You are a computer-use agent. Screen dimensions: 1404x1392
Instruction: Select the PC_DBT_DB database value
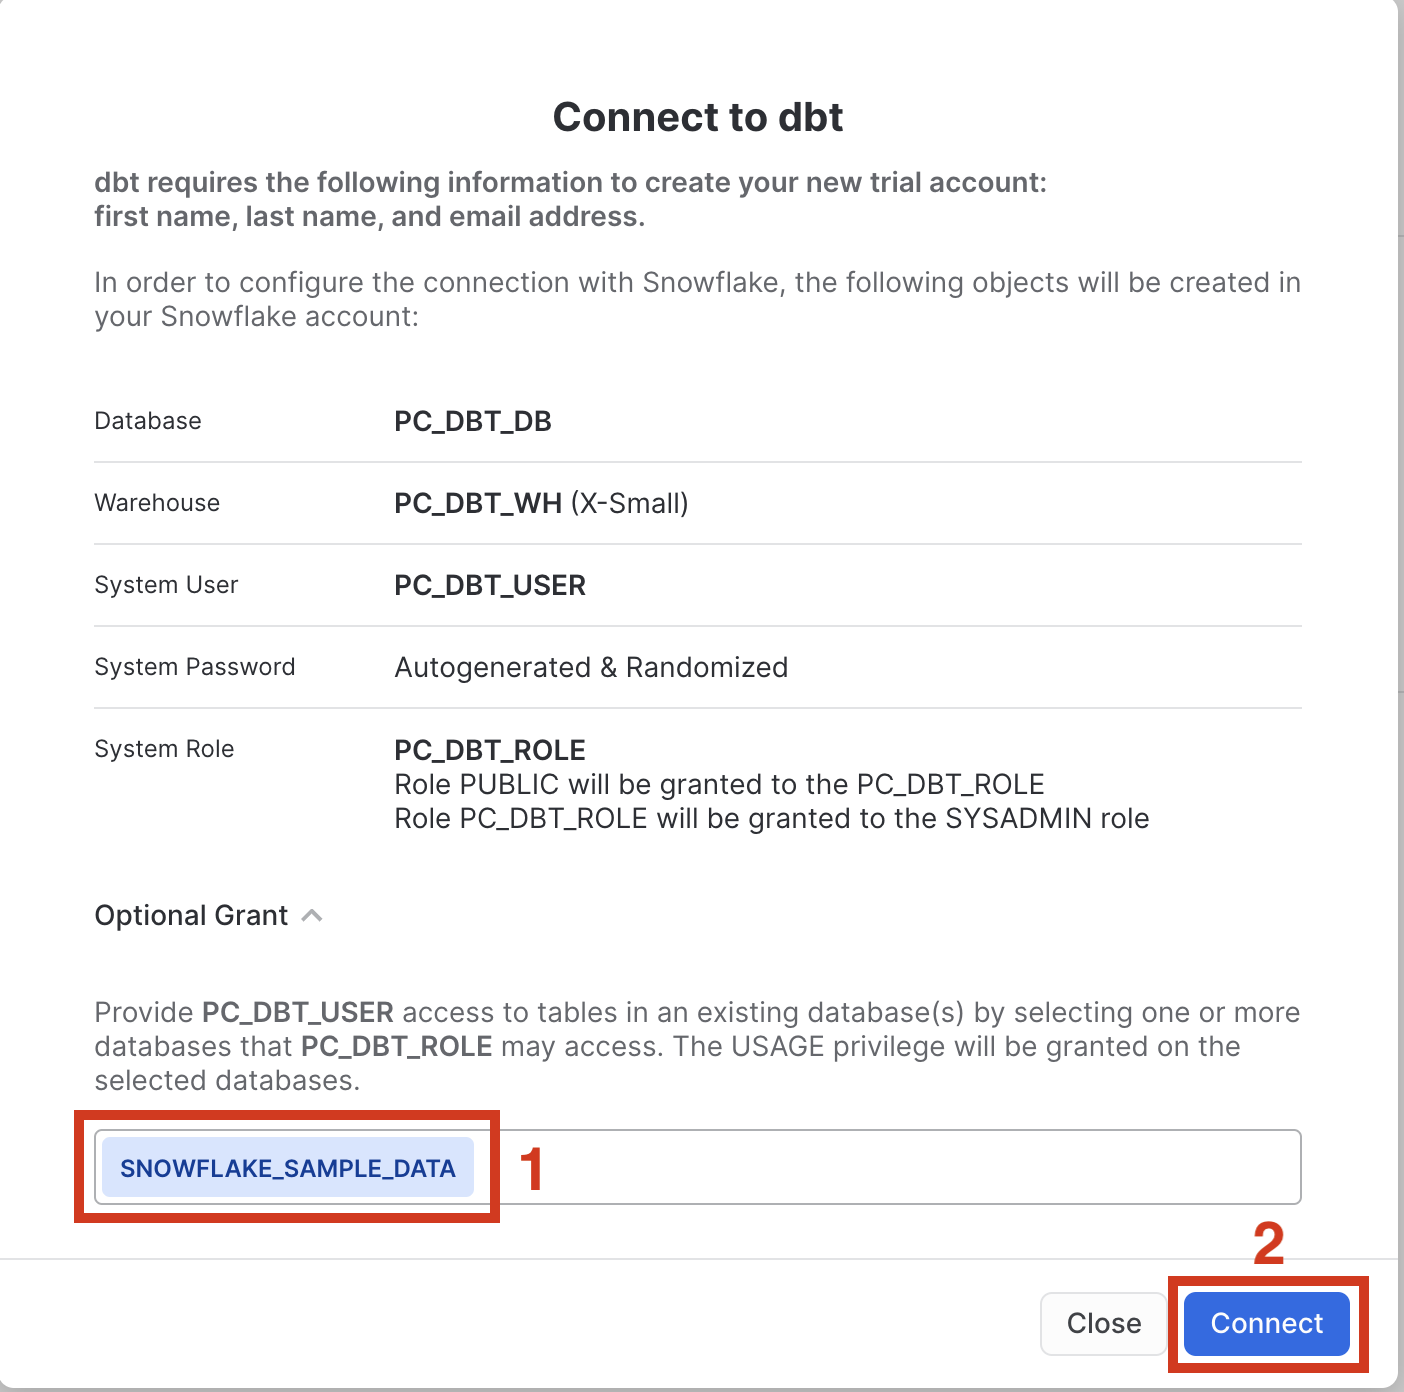click(x=472, y=421)
